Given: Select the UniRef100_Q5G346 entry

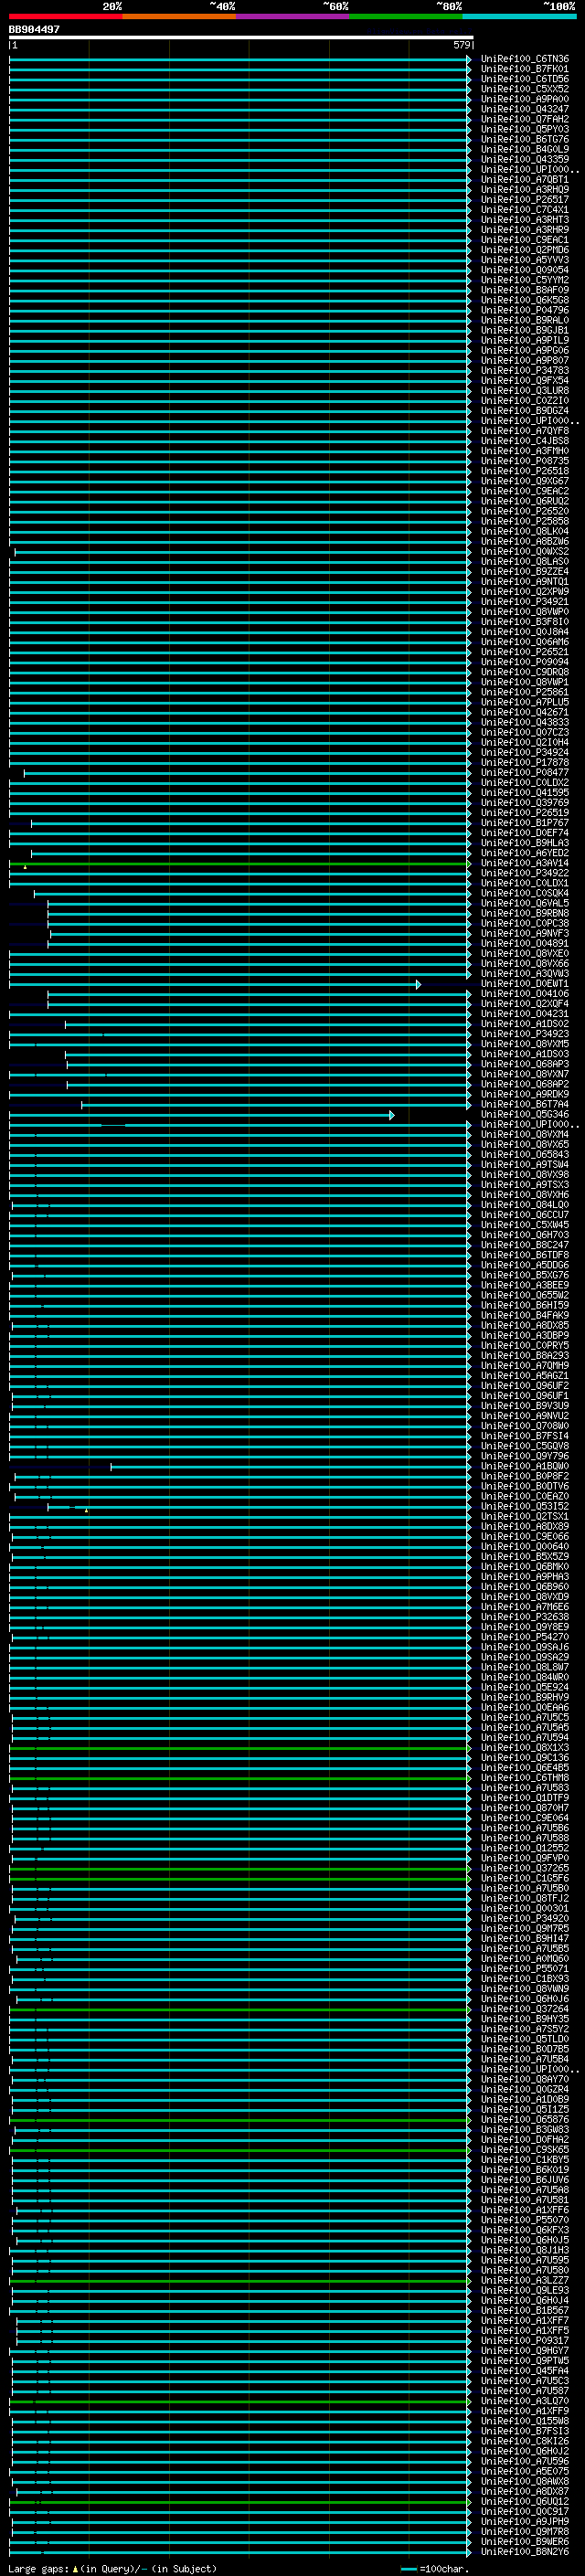Looking at the screenshot, I should (525, 1115).
